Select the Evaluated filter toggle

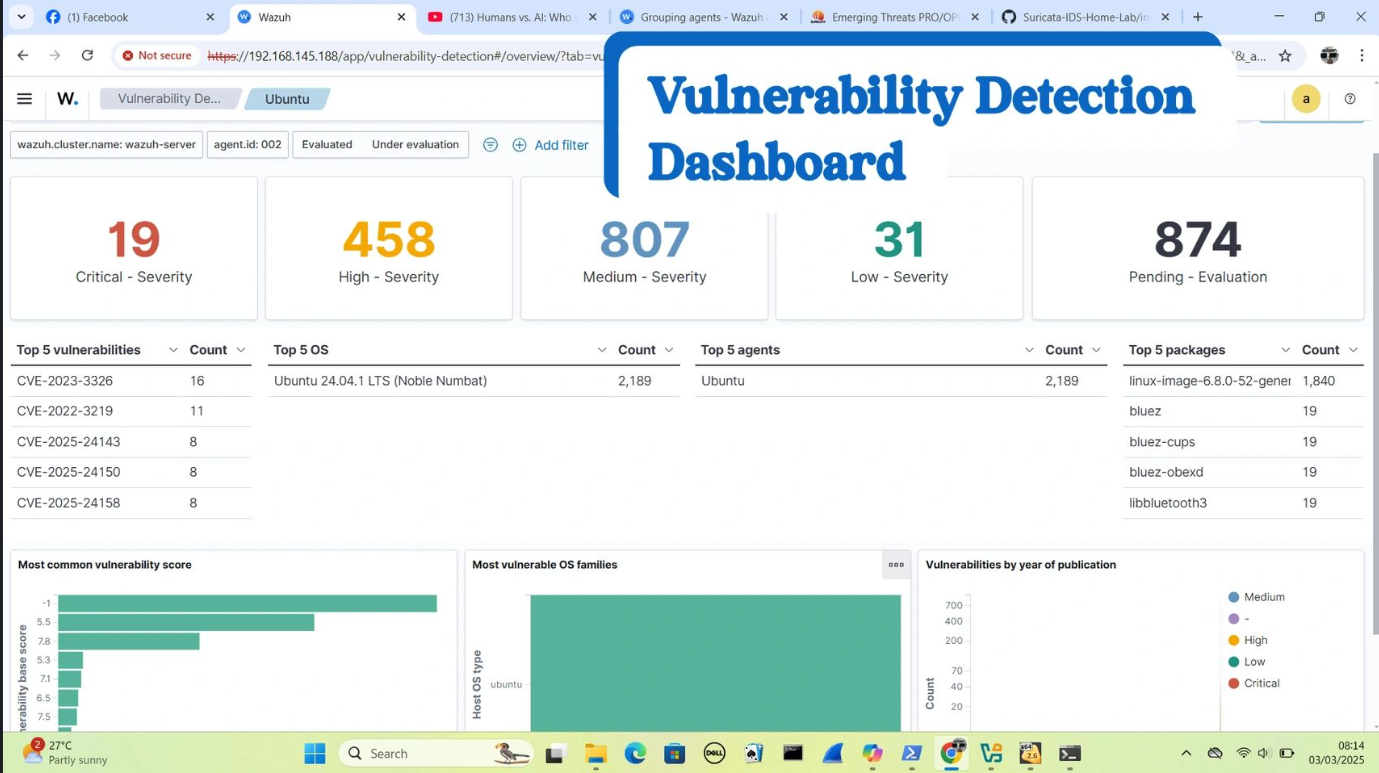(x=327, y=145)
